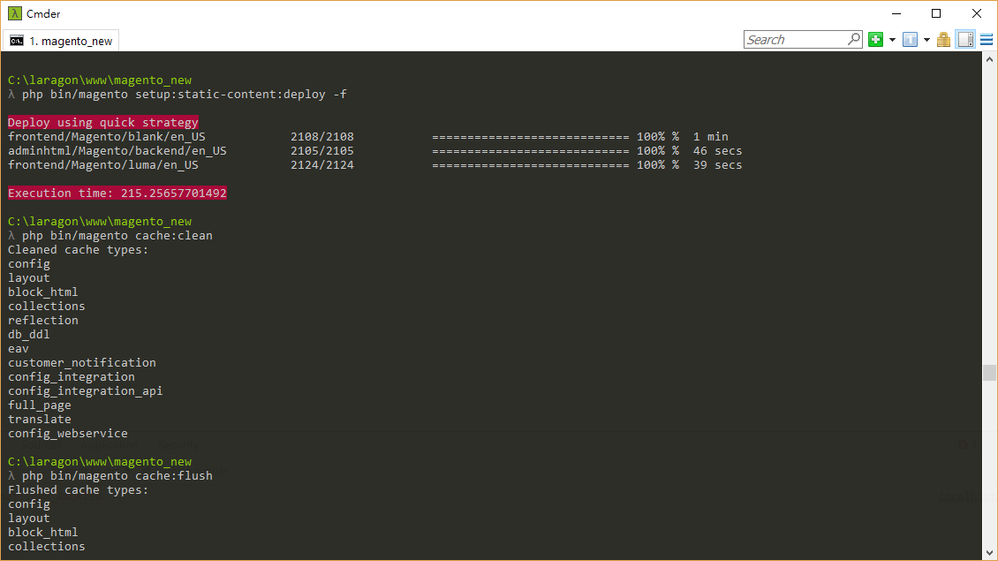Focus the Search input field
Image resolution: width=998 pixels, height=561 pixels.
795,40
